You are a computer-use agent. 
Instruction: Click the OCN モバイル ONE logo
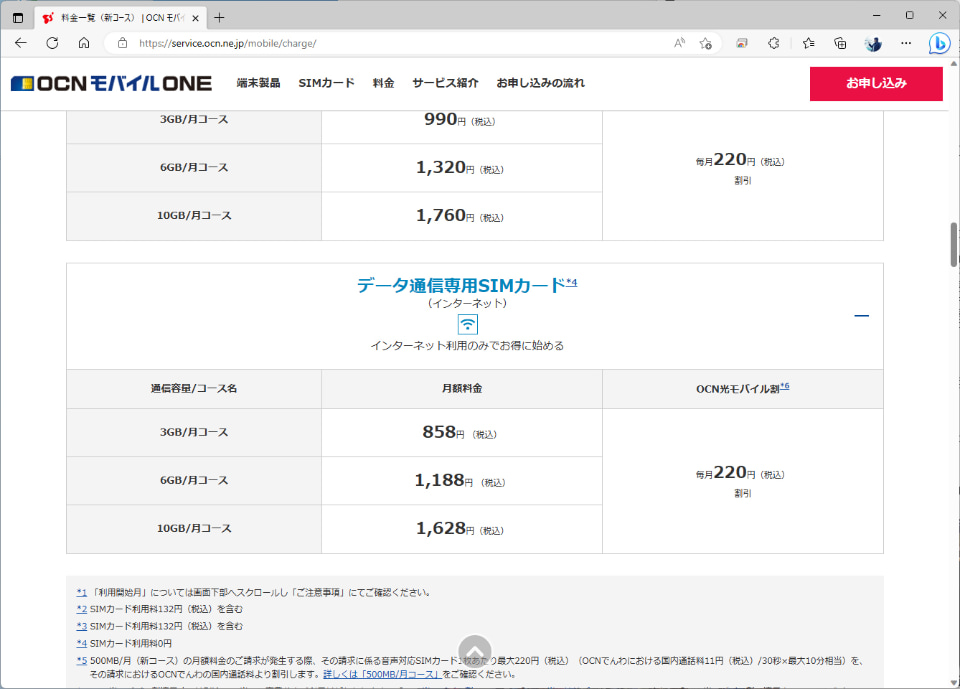tap(110, 83)
